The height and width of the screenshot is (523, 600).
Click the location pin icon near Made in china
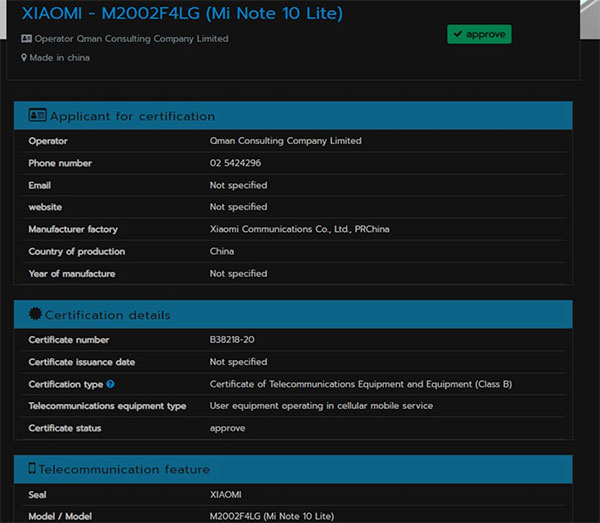coord(24,58)
